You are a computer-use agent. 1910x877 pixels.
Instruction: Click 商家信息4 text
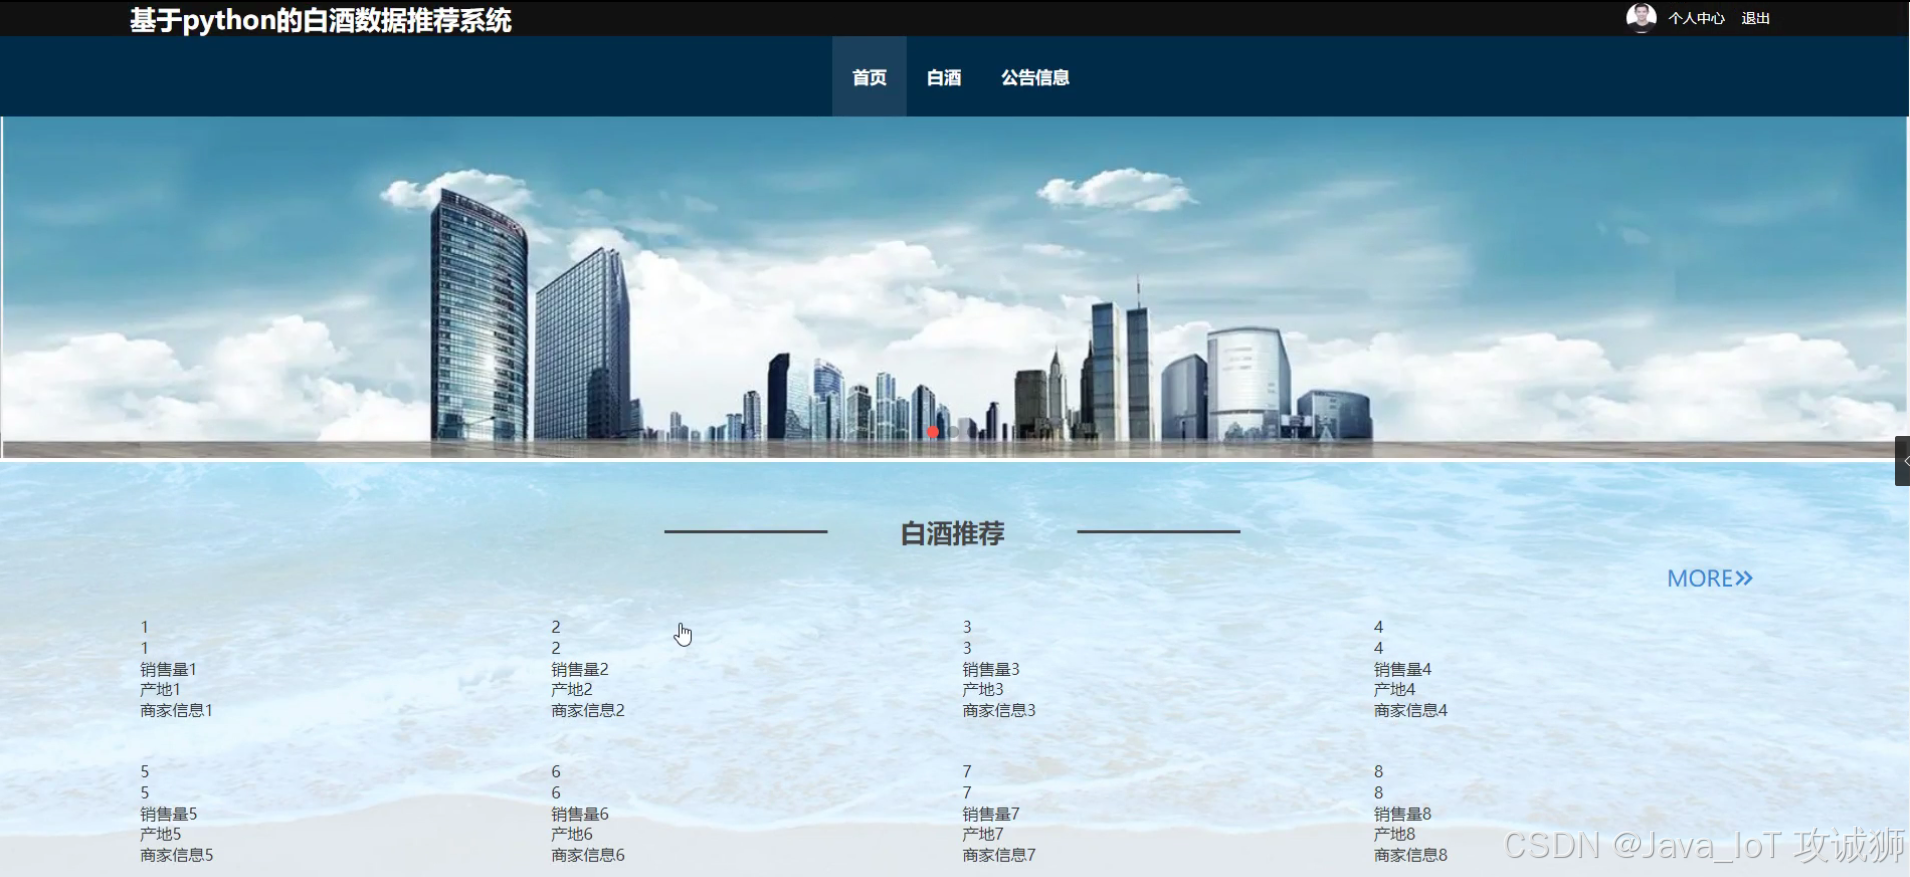[1410, 710]
